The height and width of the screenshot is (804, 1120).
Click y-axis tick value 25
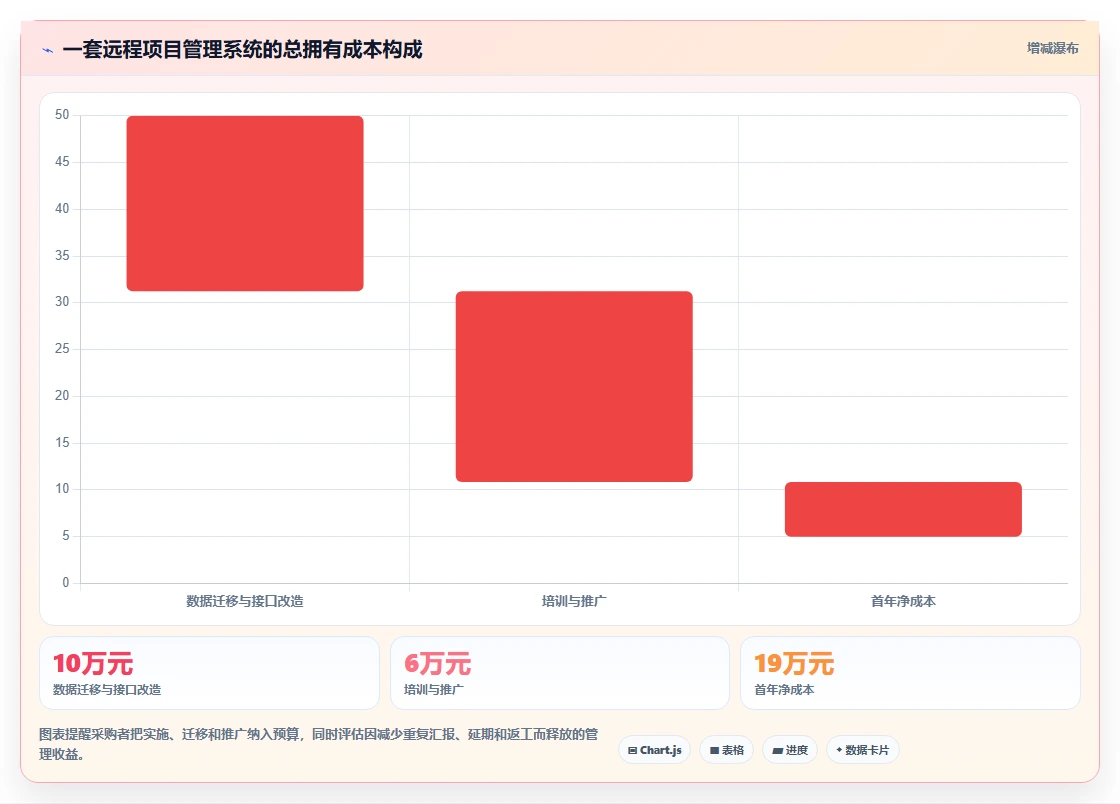[62, 348]
